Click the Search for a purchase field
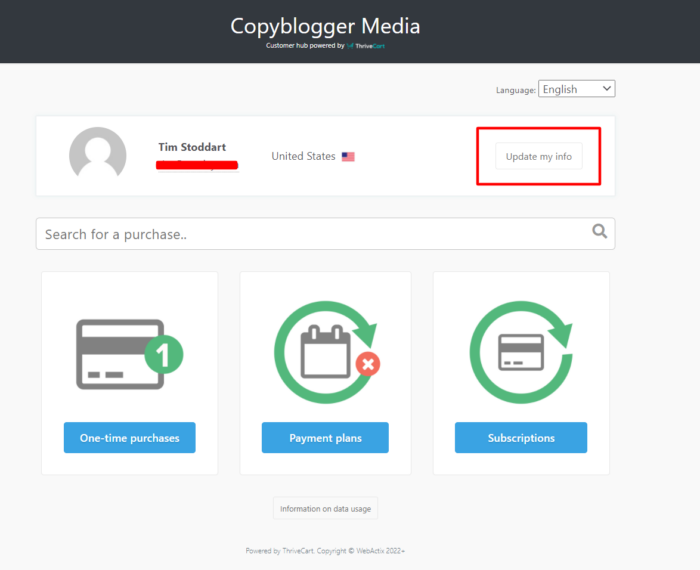This screenshot has height=570, width=700. pos(325,234)
